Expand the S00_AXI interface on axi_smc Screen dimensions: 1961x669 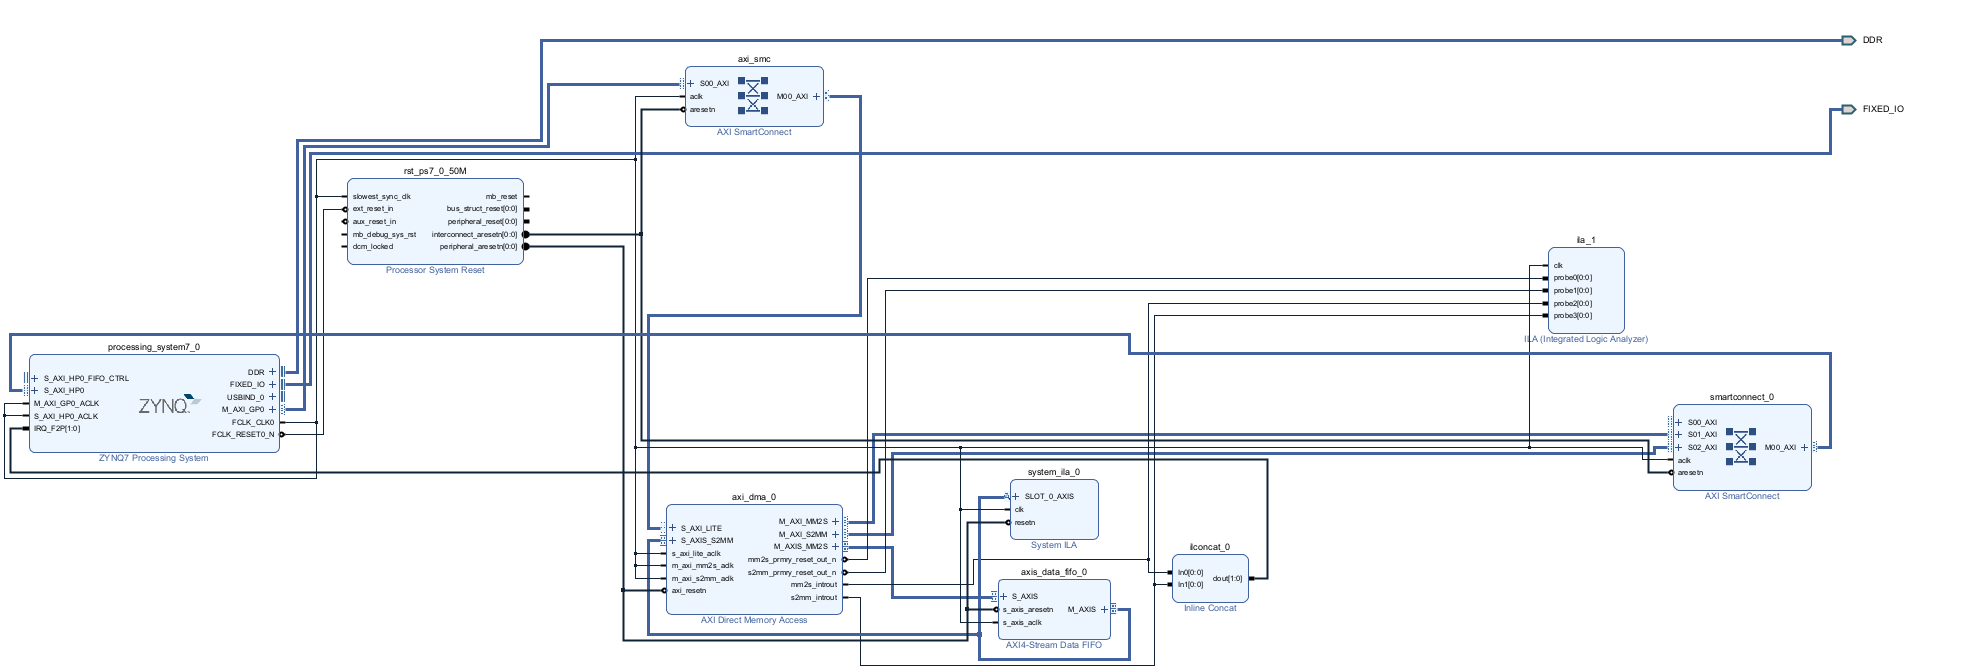click(690, 84)
